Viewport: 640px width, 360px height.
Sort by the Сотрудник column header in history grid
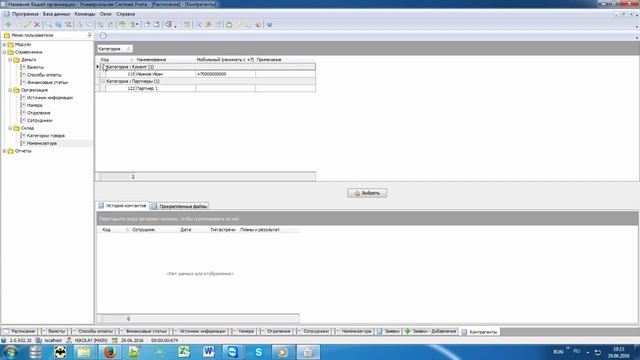155,230
